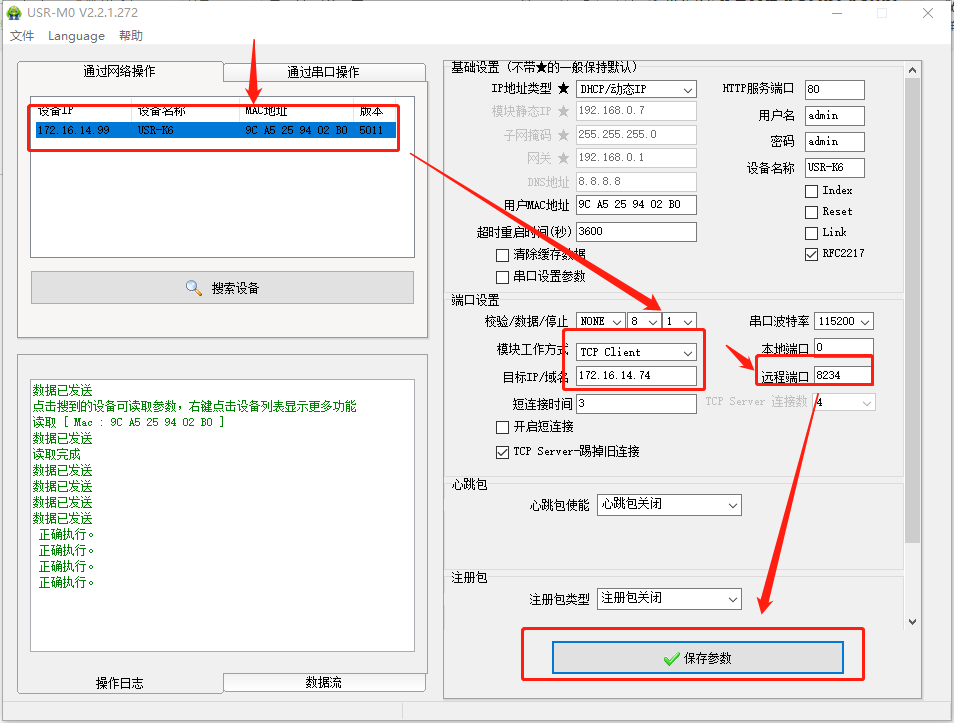Open the IP地址类型 DHCP dropdown
Screen dimensions: 954x723
click(x=636, y=90)
